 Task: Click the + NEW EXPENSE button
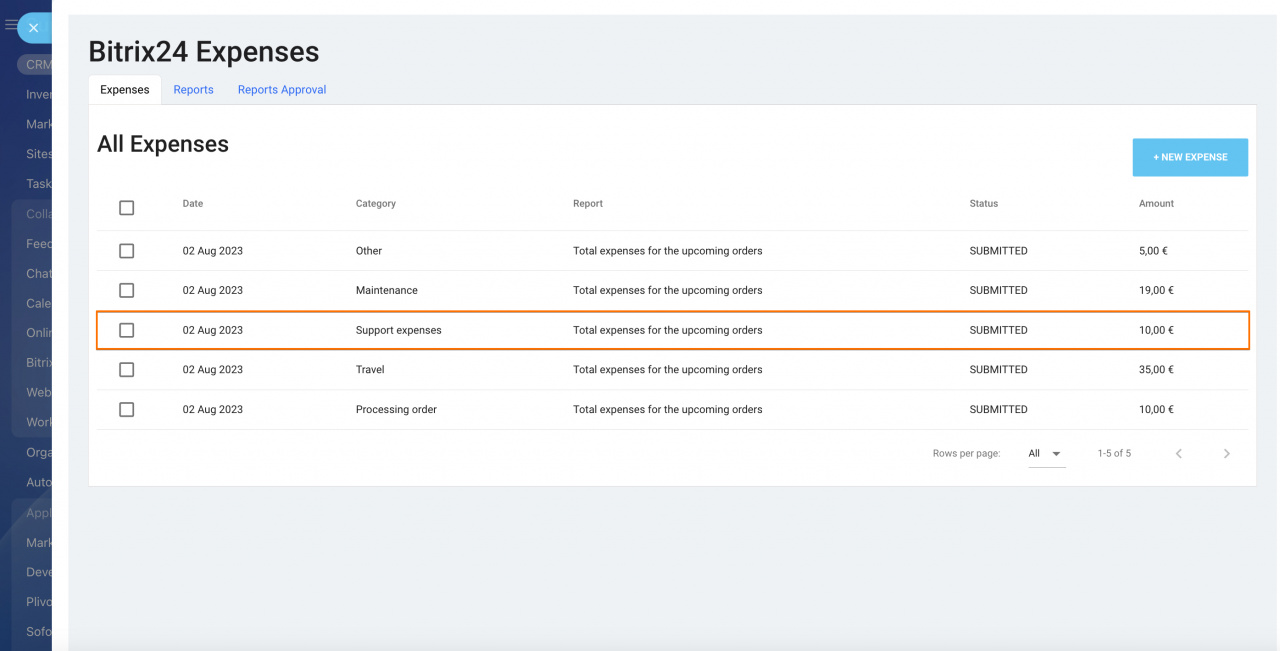[x=1190, y=157]
